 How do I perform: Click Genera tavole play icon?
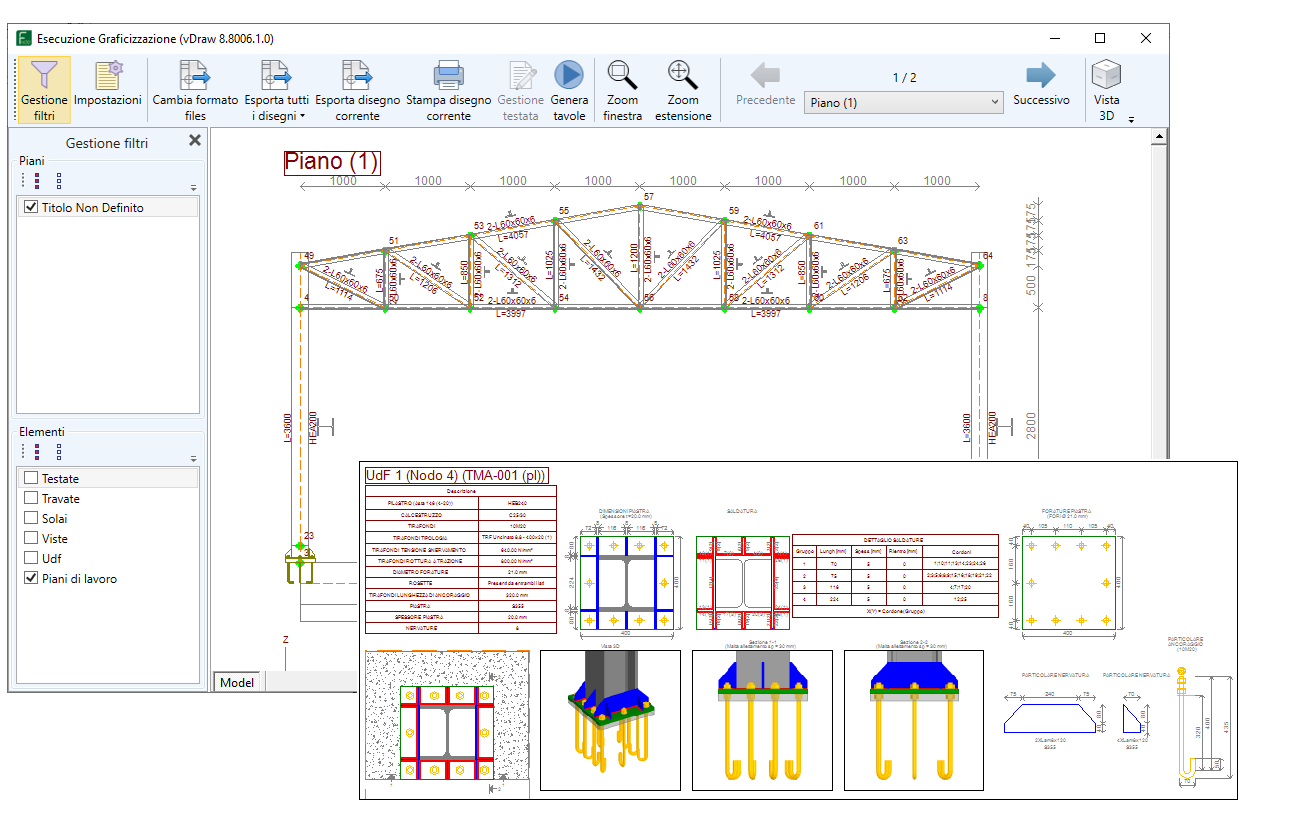click(x=569, y=75)
